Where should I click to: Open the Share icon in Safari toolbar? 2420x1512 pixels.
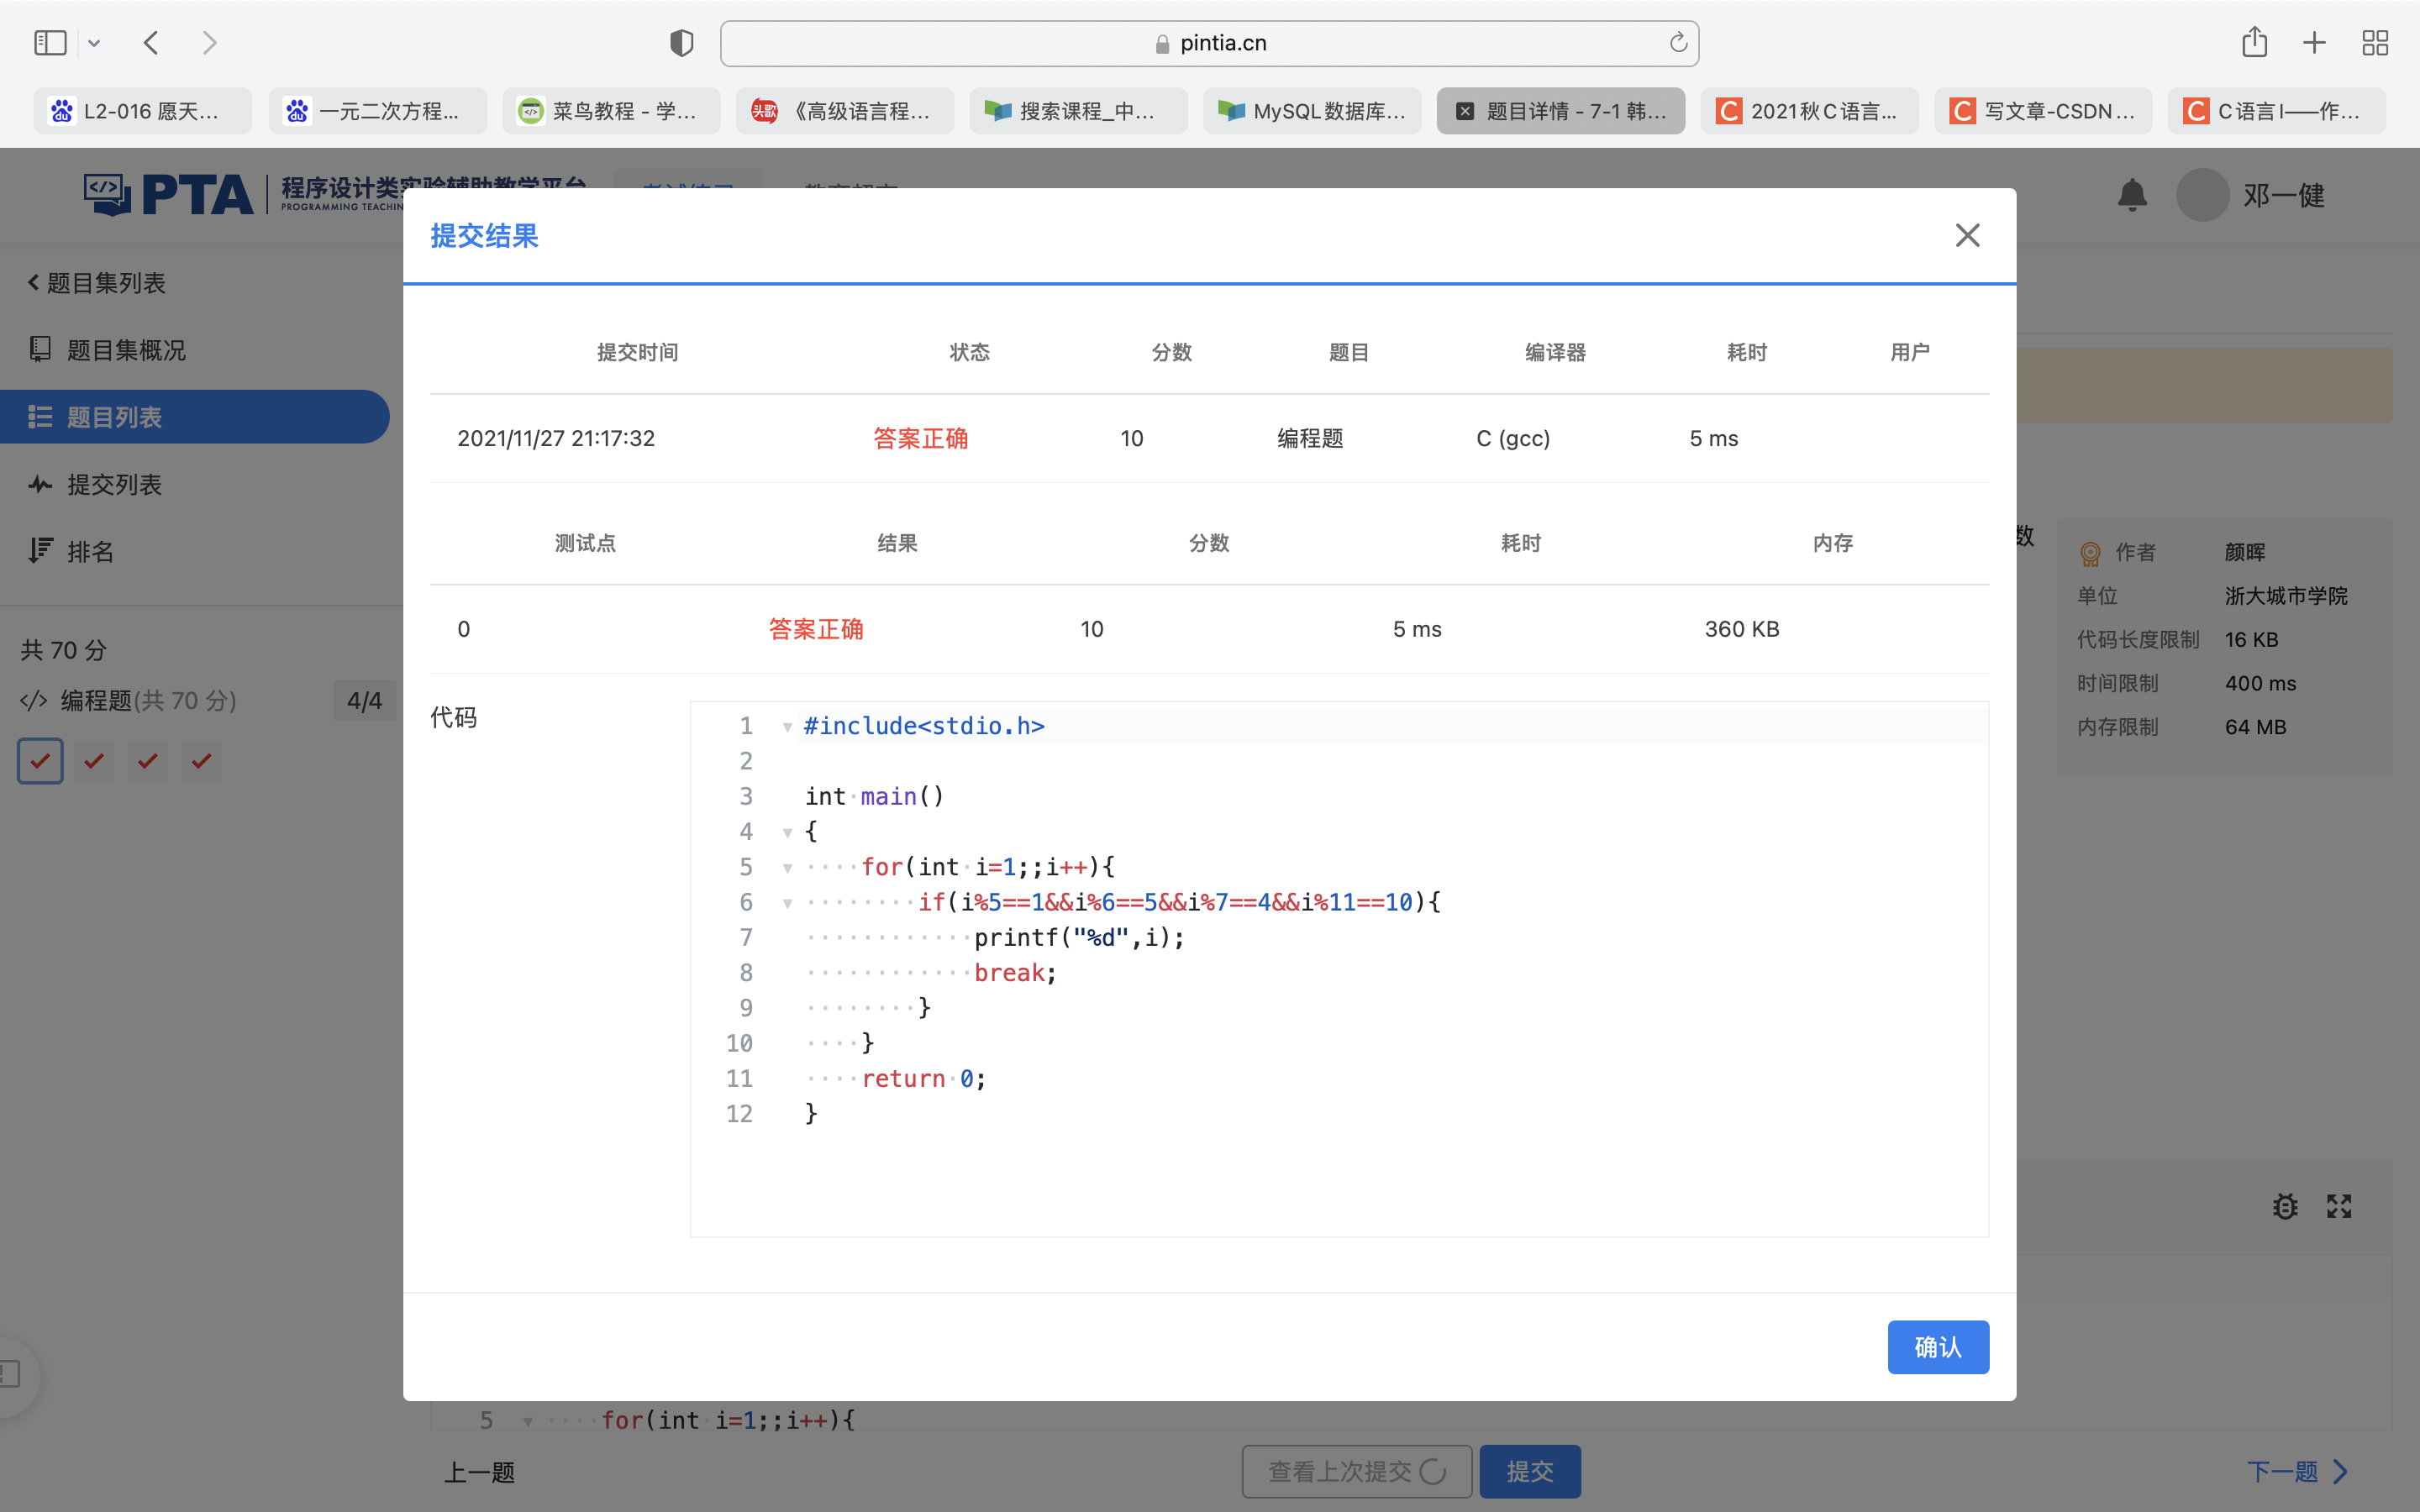pos(2254,42)
